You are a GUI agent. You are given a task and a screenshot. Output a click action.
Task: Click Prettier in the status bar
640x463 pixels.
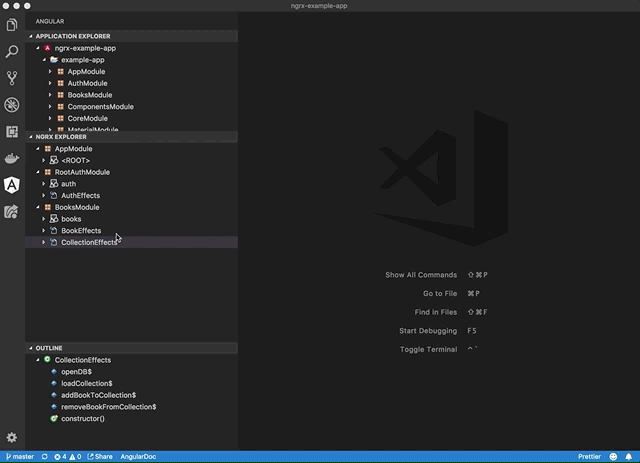click(x=589, y=456)
